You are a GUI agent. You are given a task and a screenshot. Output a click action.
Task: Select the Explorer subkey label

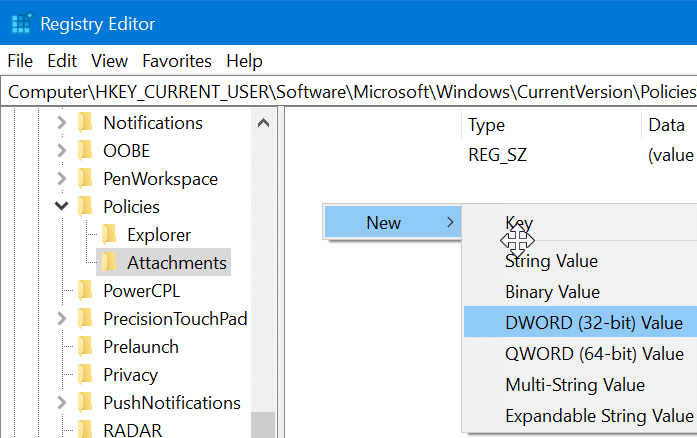click(159, 235)
